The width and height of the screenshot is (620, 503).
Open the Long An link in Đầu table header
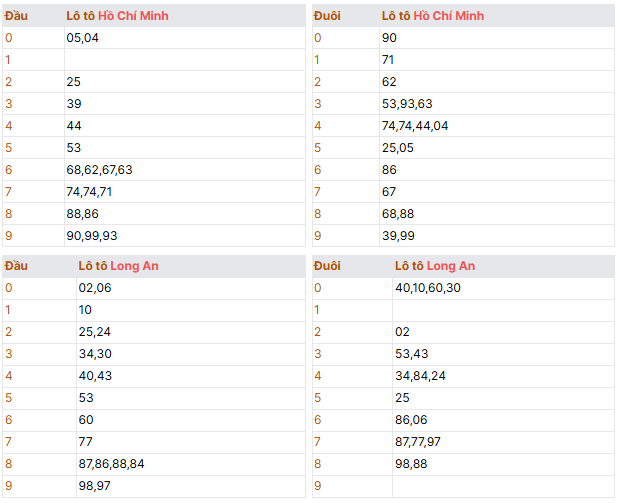(134, 266)
